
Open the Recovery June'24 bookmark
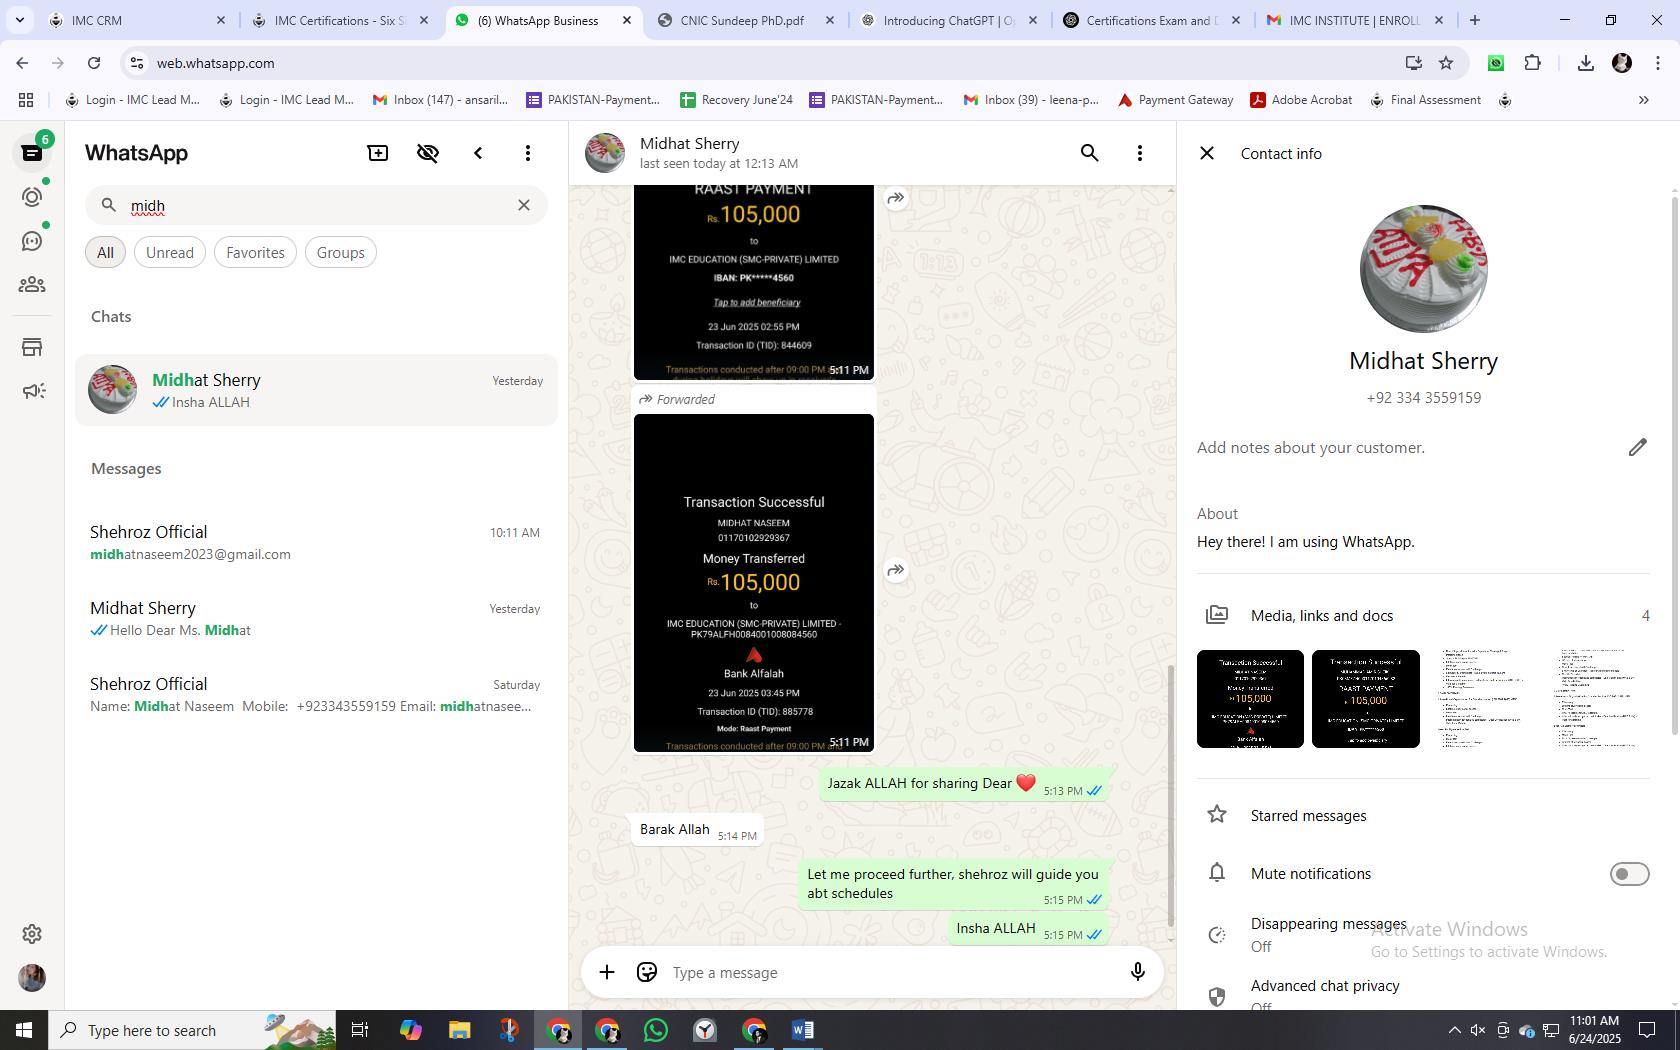coord(737,100)
